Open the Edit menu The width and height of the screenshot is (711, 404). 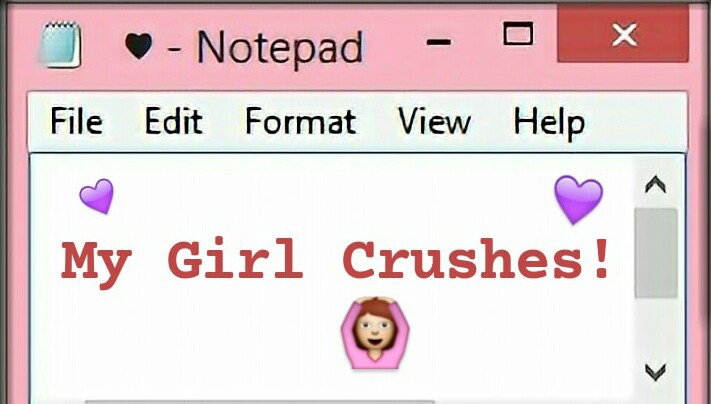tap(173, 122)
